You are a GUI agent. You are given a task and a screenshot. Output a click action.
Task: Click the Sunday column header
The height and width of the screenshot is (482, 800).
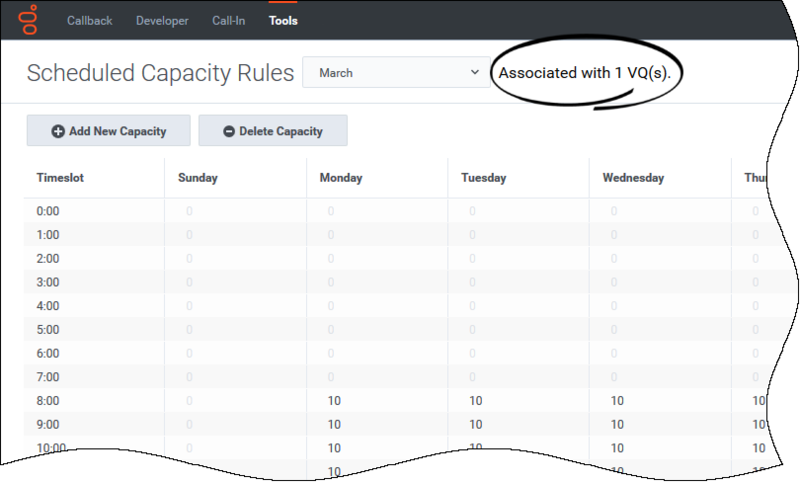198,178
